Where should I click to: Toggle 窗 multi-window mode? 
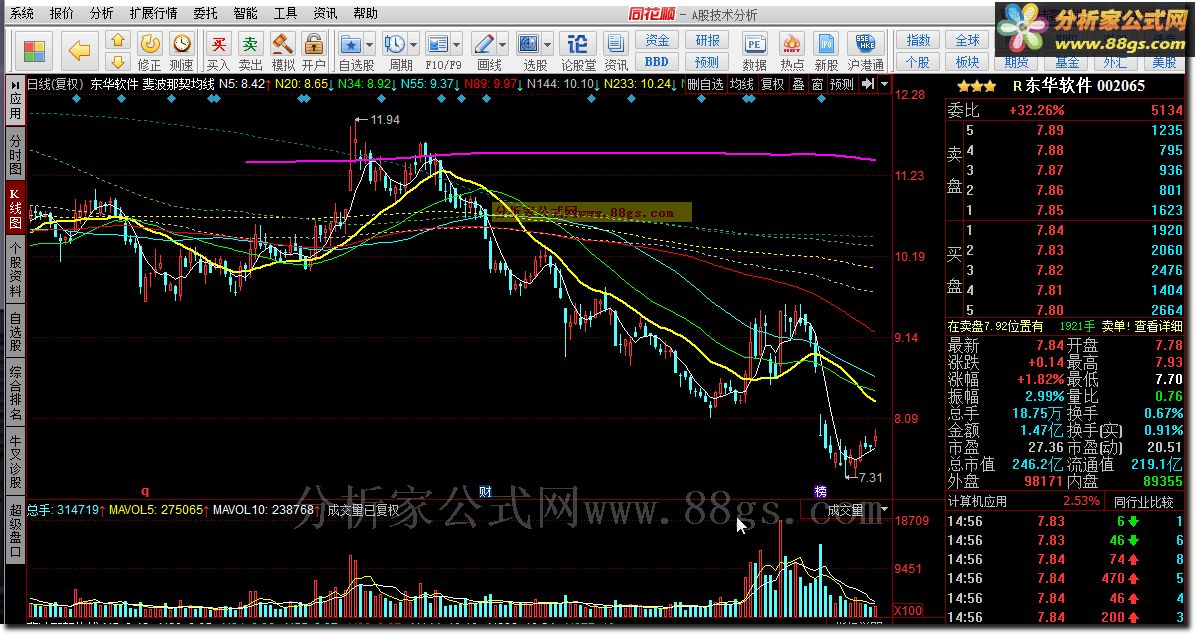(818, 84)
